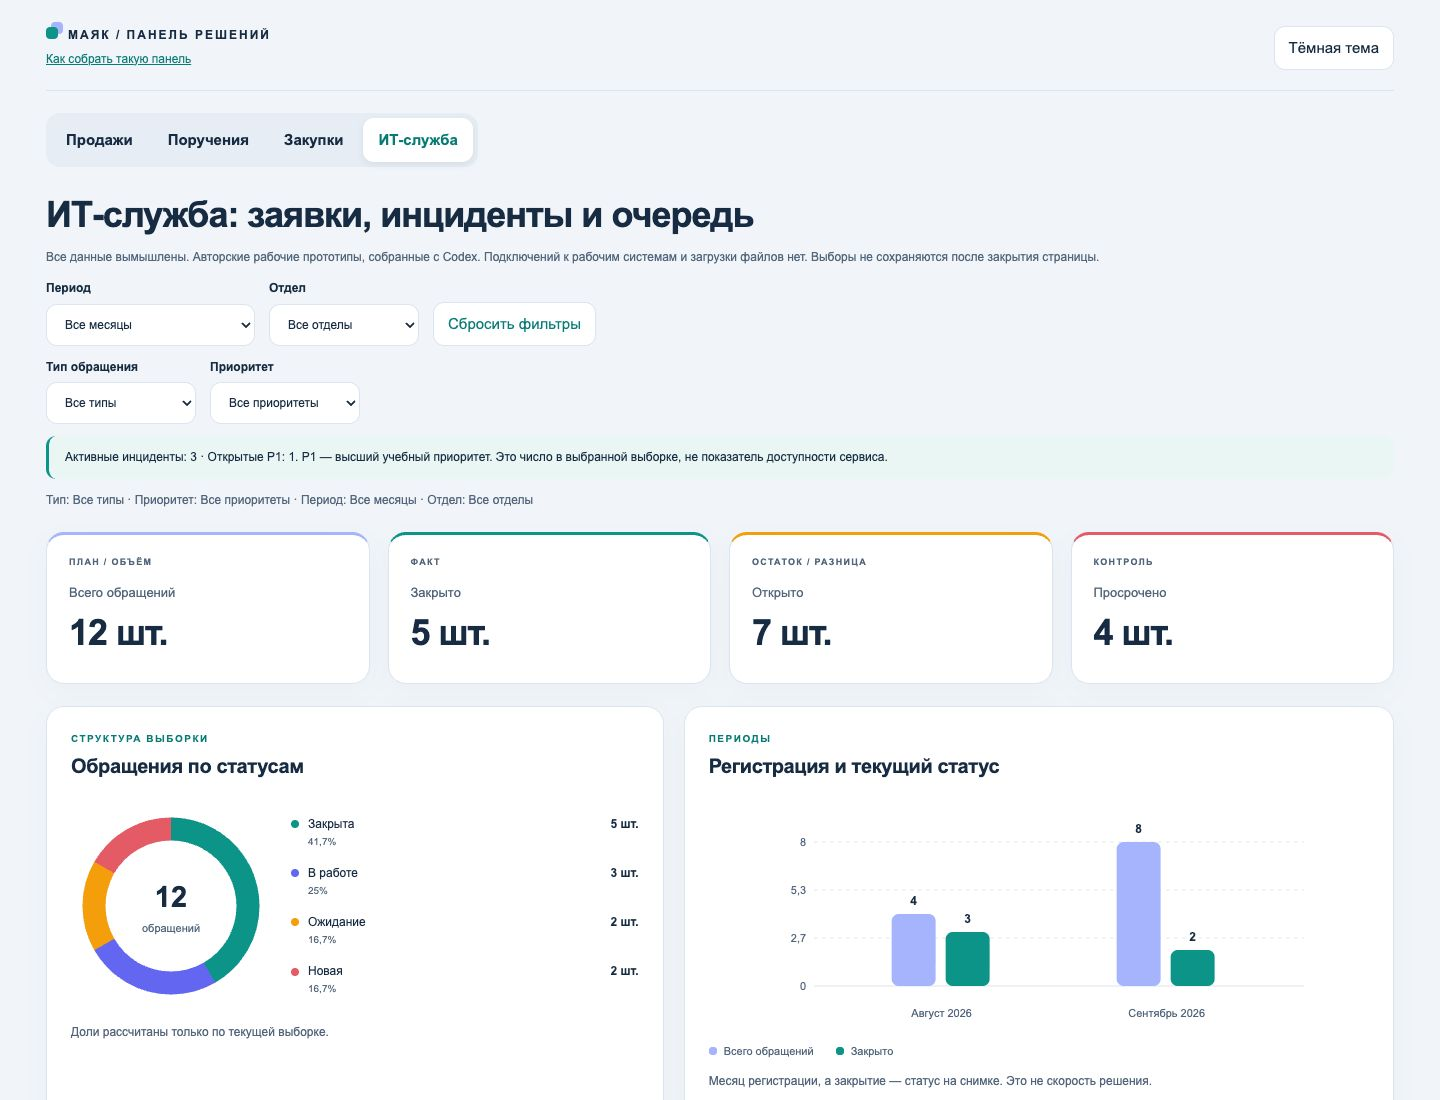Click the Открыто 7 шт. card
The width and height of the screenshot is (1440, 1100).
pyautogui.click(x=891, y=608)
